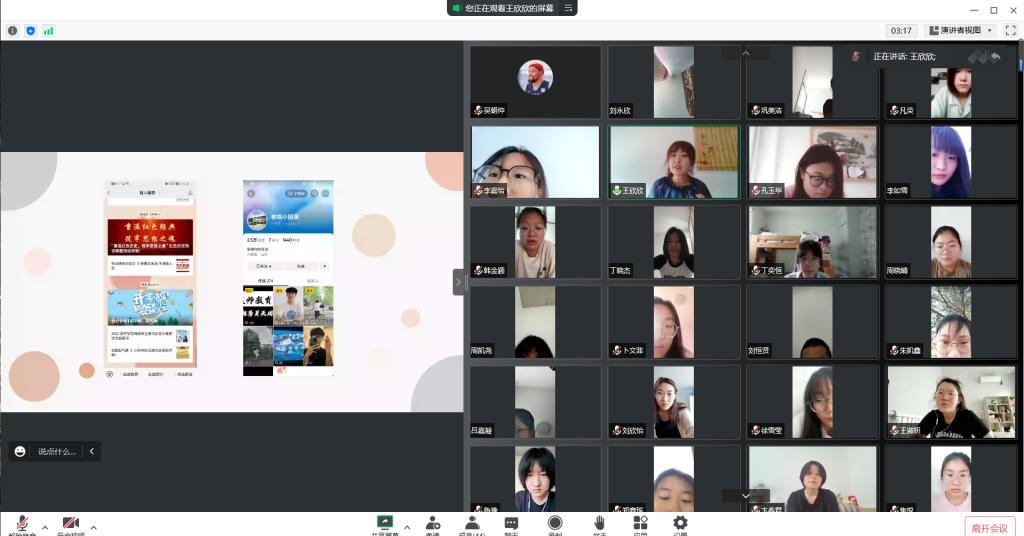Viewport: 1024px width, 536px height.
Task: Start recording the meeting
Action: [555, 524]
